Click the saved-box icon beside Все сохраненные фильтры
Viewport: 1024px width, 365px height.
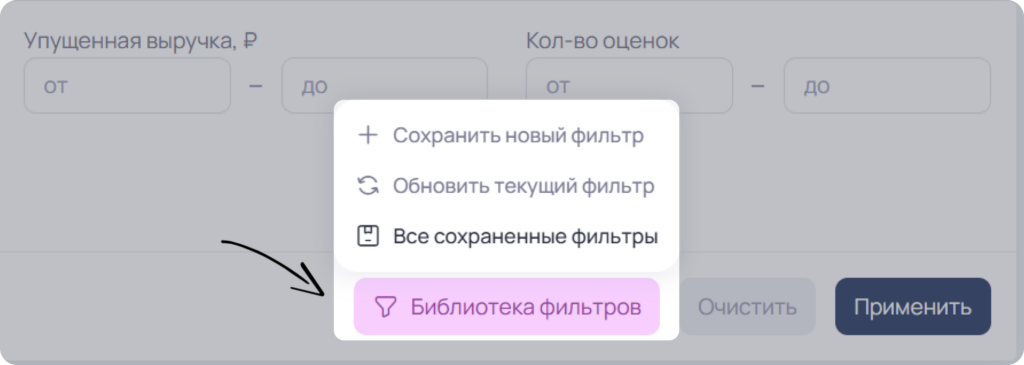[x=368, y=236]
